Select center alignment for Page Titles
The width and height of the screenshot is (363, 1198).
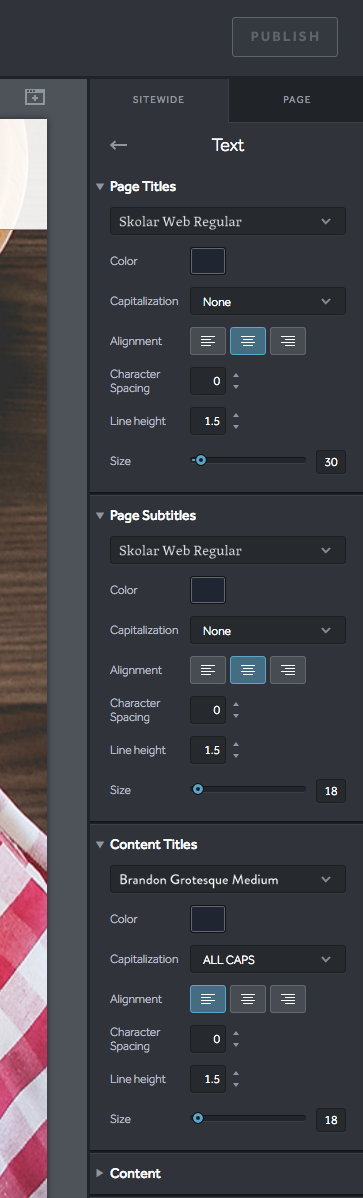pyautogui.click(x=248, y=341)
